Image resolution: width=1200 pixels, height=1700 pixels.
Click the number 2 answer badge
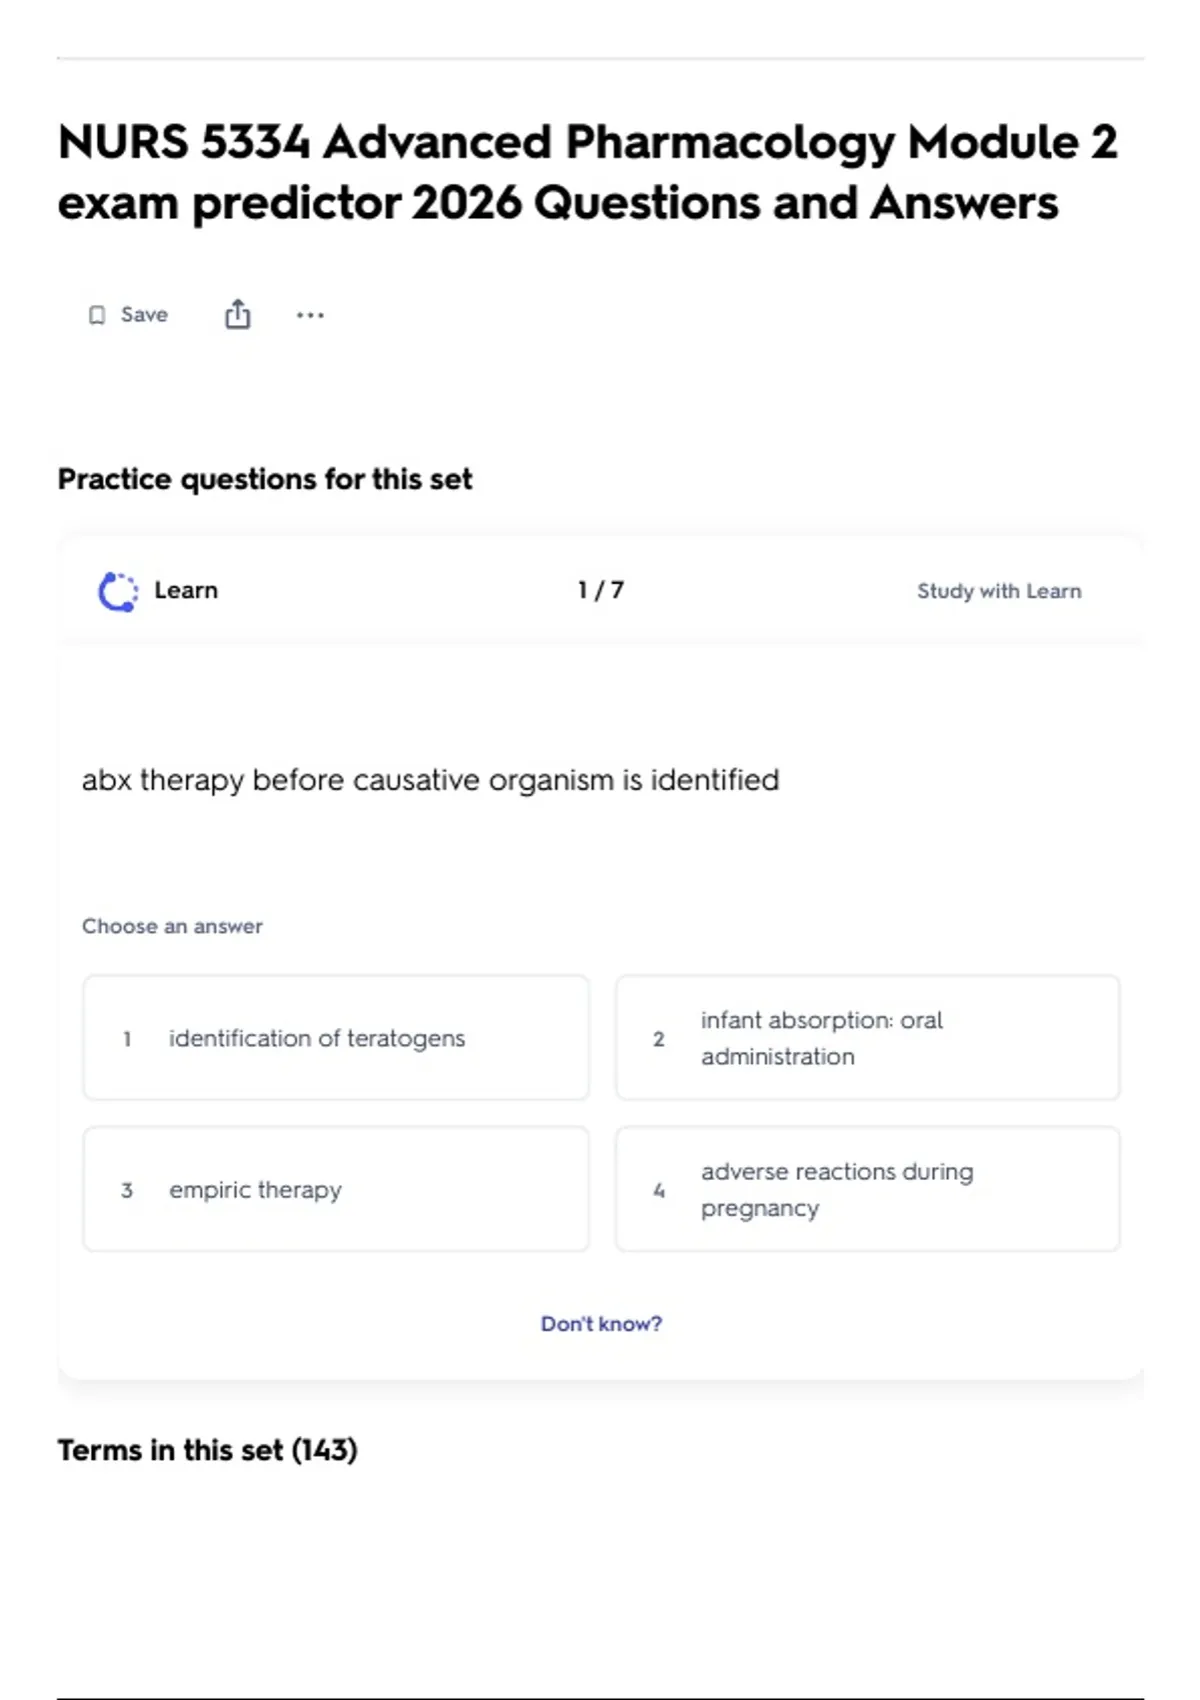[x=659, y=1039]
